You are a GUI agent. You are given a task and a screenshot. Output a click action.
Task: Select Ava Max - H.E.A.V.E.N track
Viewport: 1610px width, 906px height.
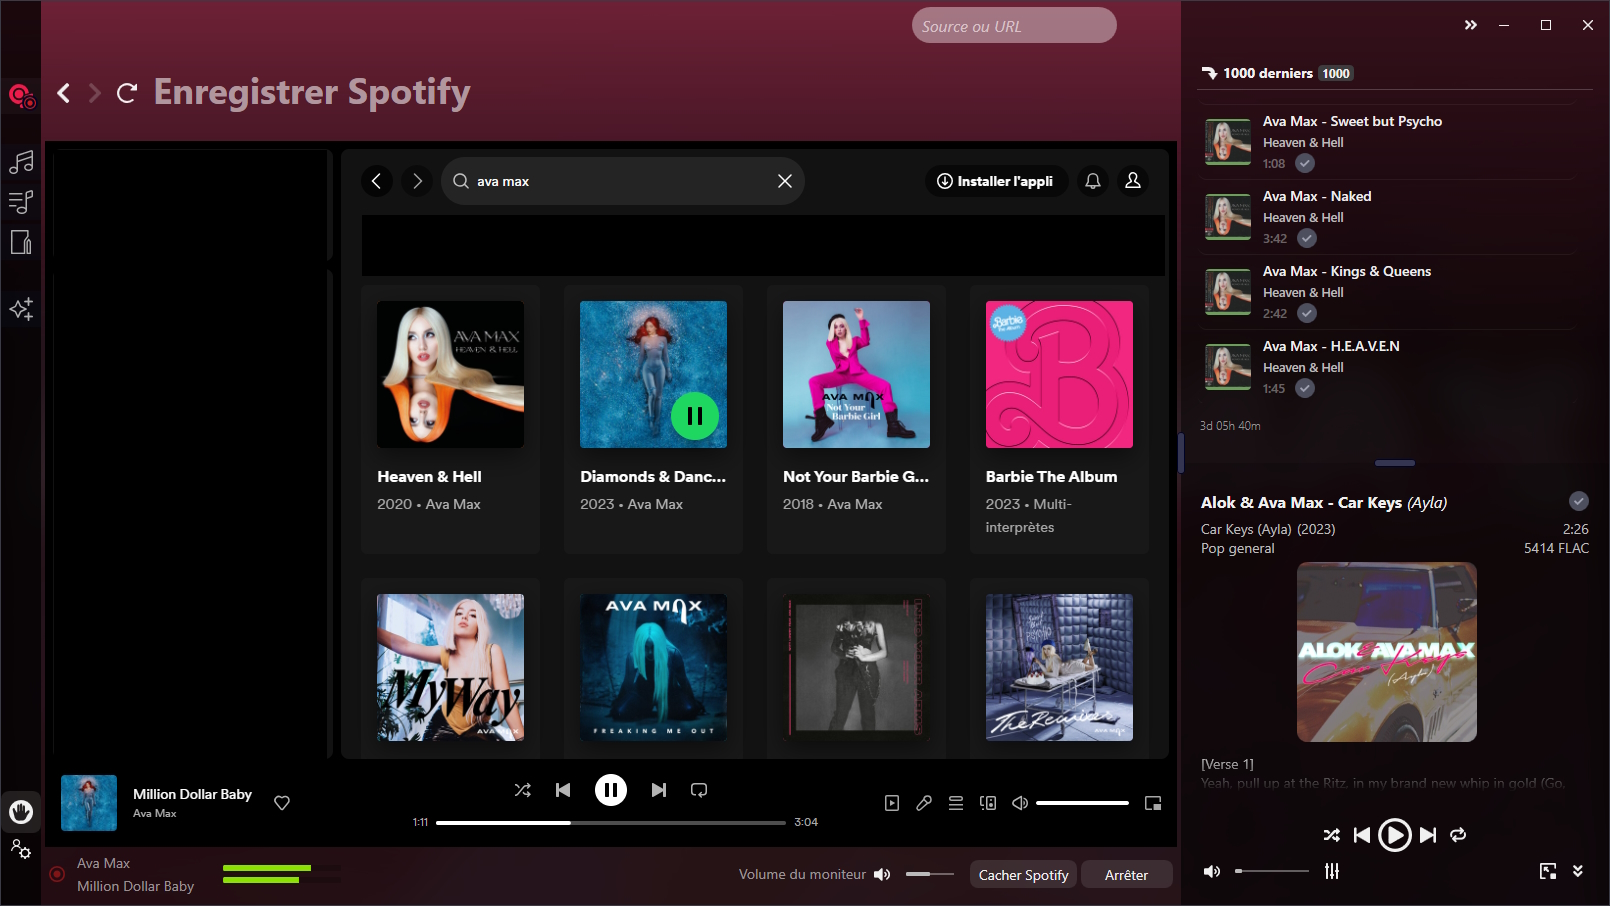coord(1388,367)
